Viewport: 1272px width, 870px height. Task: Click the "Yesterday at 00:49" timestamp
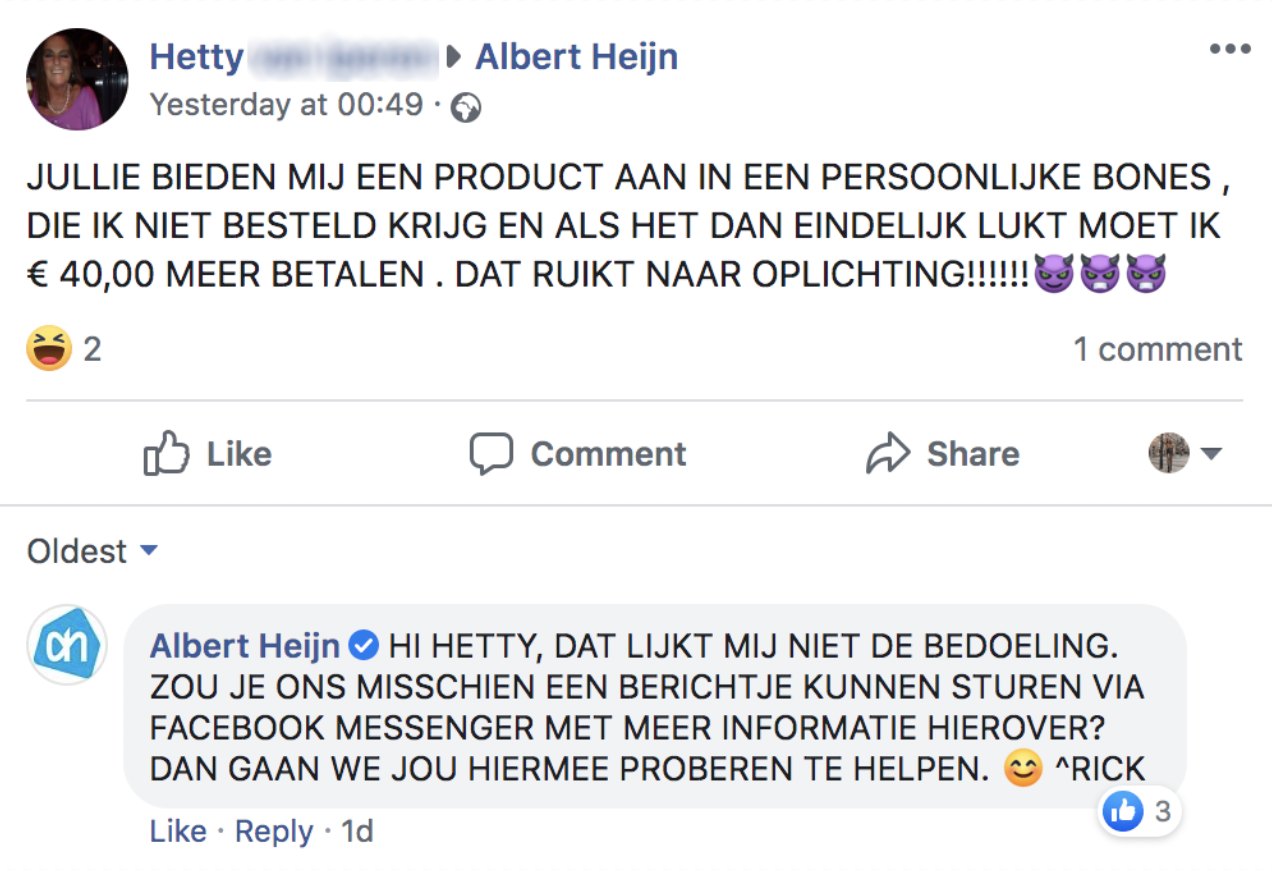tap(286, 104)
